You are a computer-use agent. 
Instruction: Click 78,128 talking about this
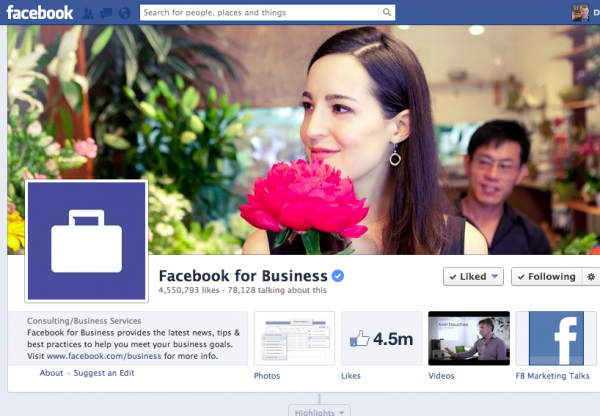(x=277, y=290)
